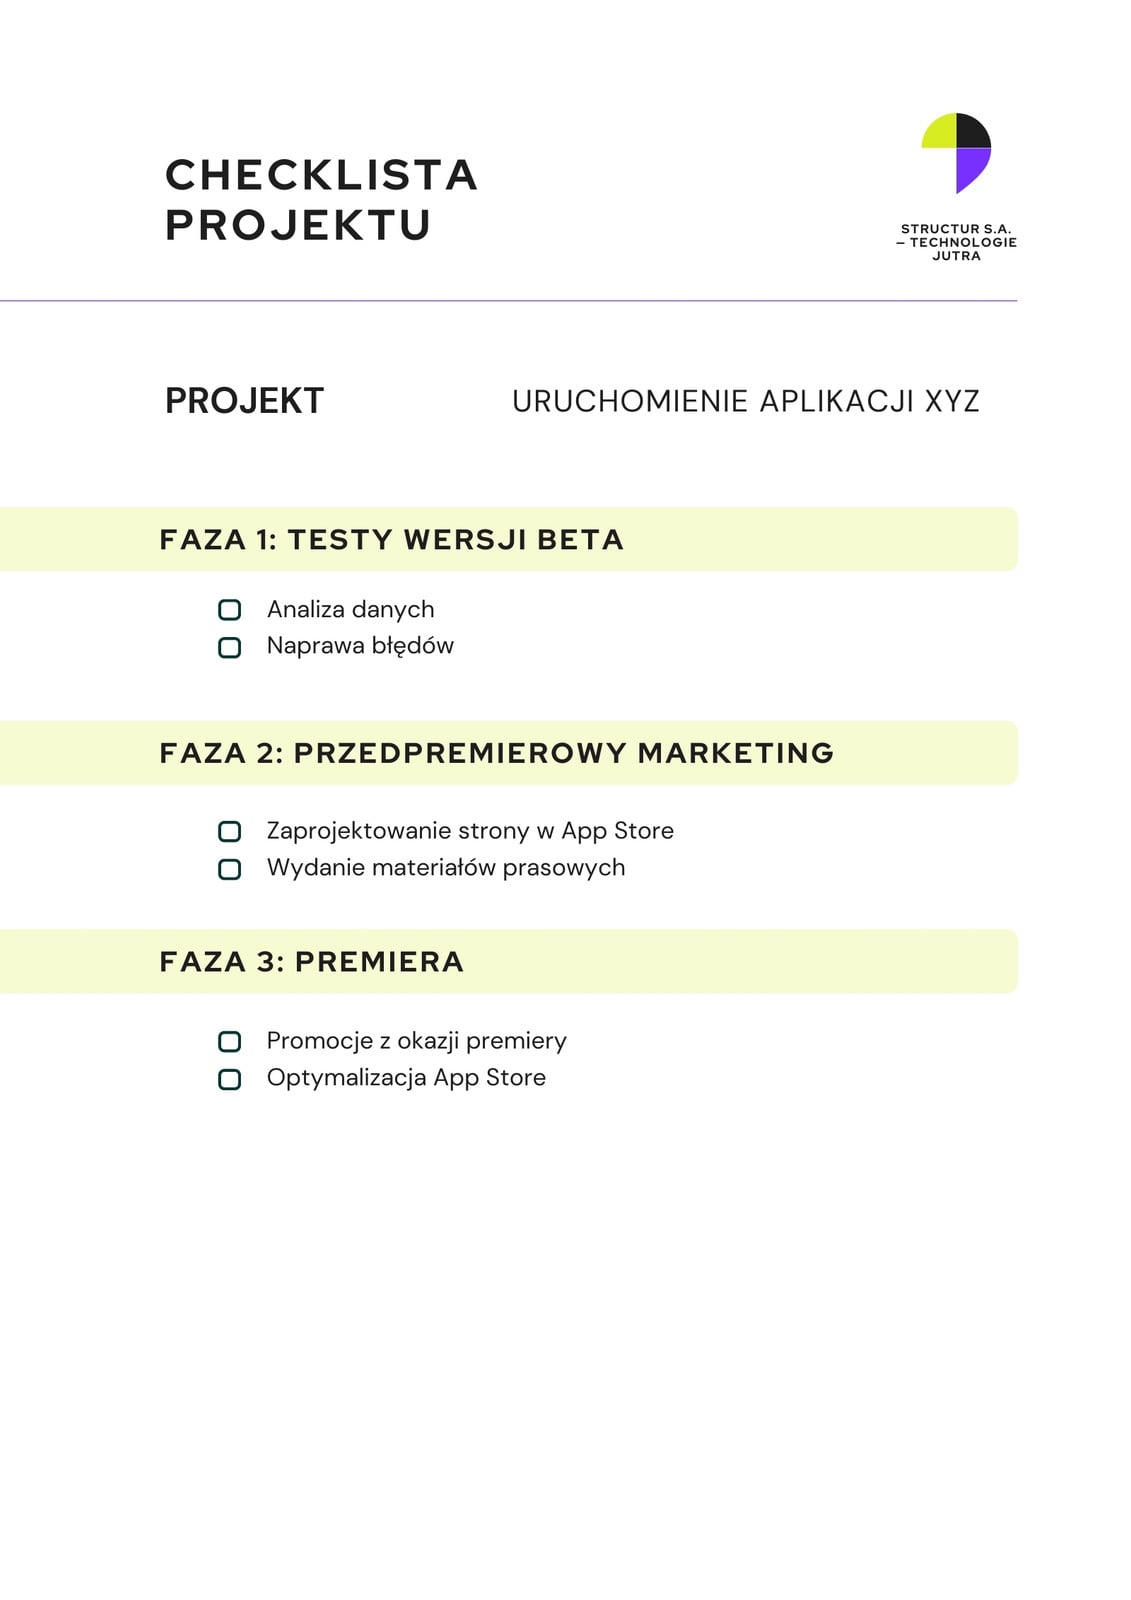Click Faza 2: Przedpremierowy marketing header
This screenshot has height=1600, width=1131.
pos(497,753)
